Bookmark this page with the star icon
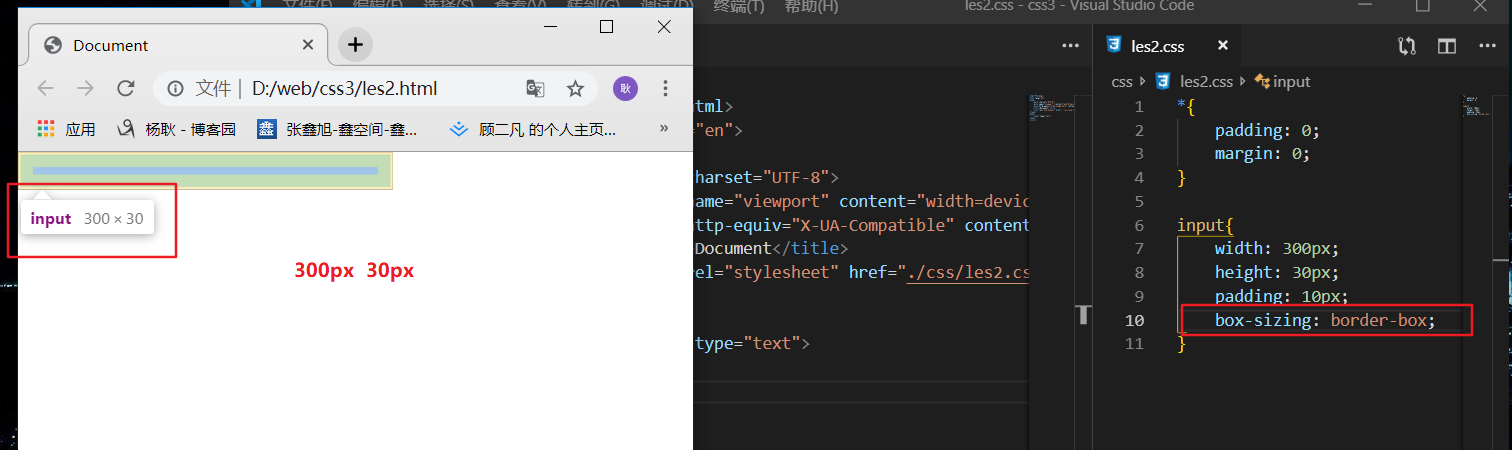The image size is (1512, 450). (575, 89)
